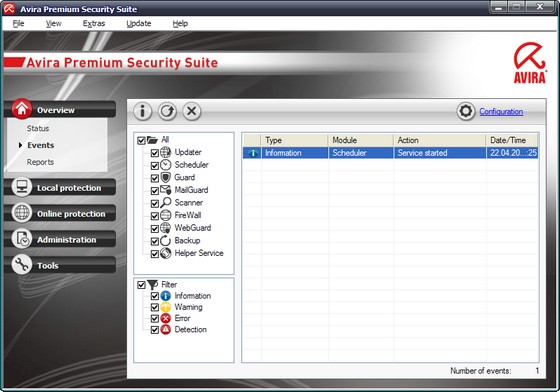Open the Extras menu
Viewport: 560px width, 392px height.
94,24
